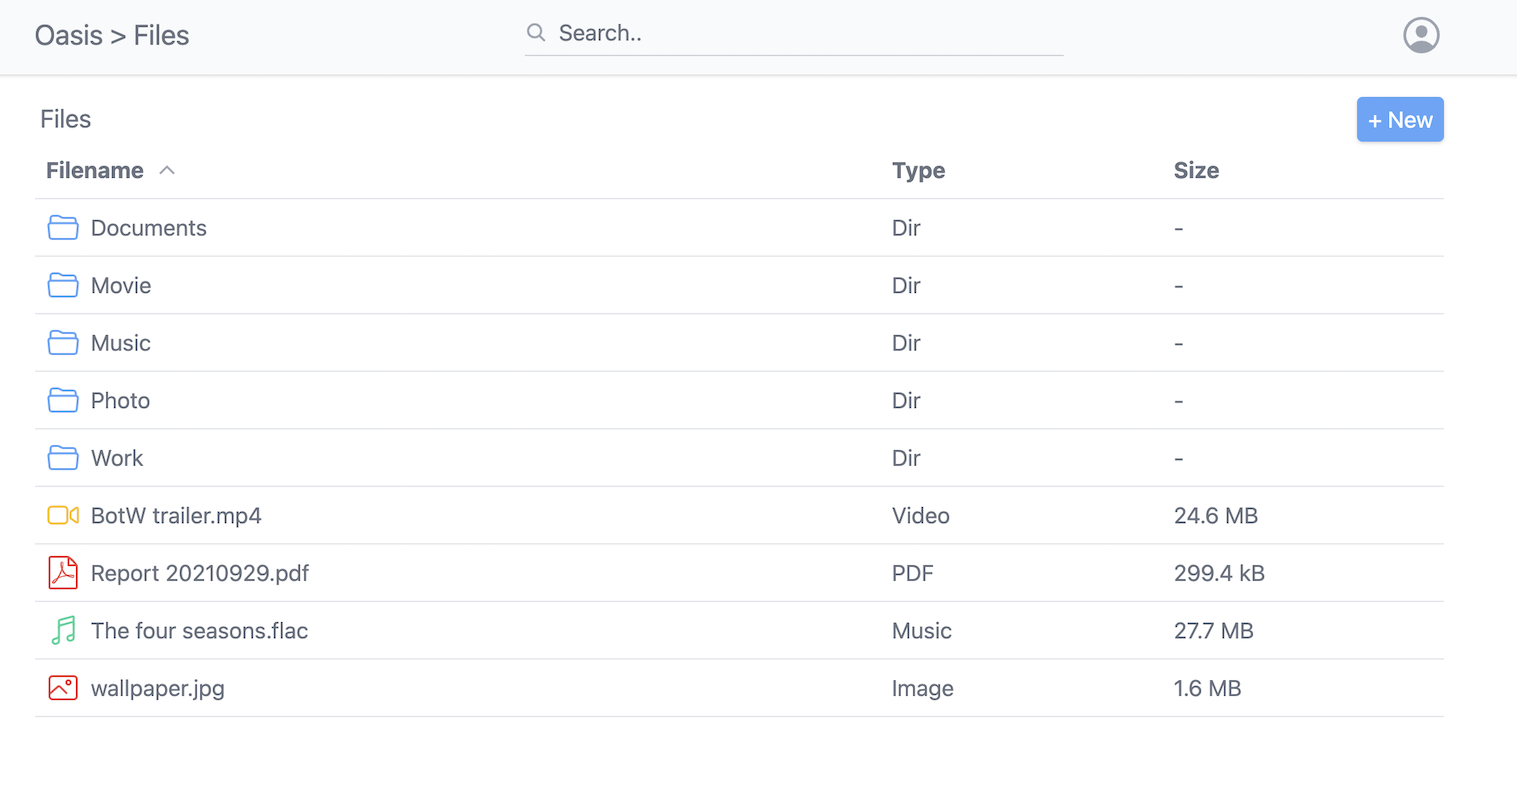
Task: Click the video icon next to BotW trailer.mp4
Action: pyautogui.click(x=62, y=515)
